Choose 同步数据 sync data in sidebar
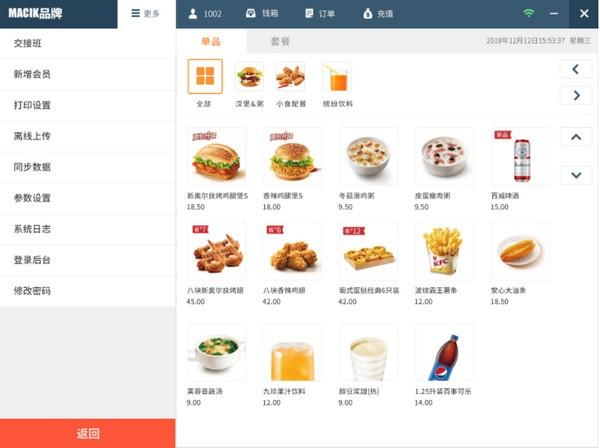Image resolution: width=600 pixels, height=448 pixels. [88, 167]
